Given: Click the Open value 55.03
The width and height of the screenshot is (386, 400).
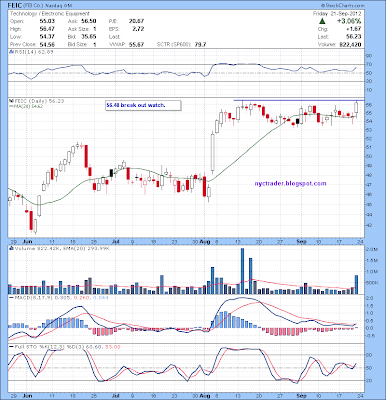Looking at the screenshot, I should tap(47, 21).
